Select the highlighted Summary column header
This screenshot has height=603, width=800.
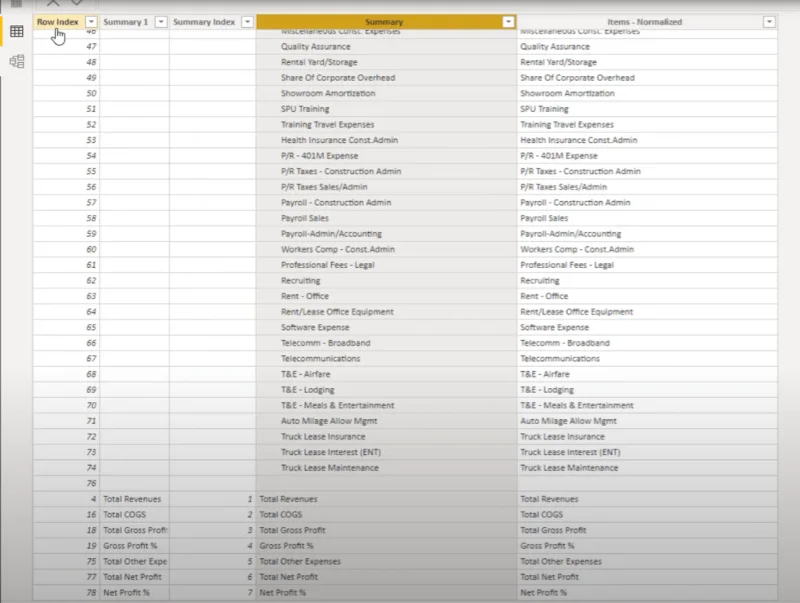point(384,22)
